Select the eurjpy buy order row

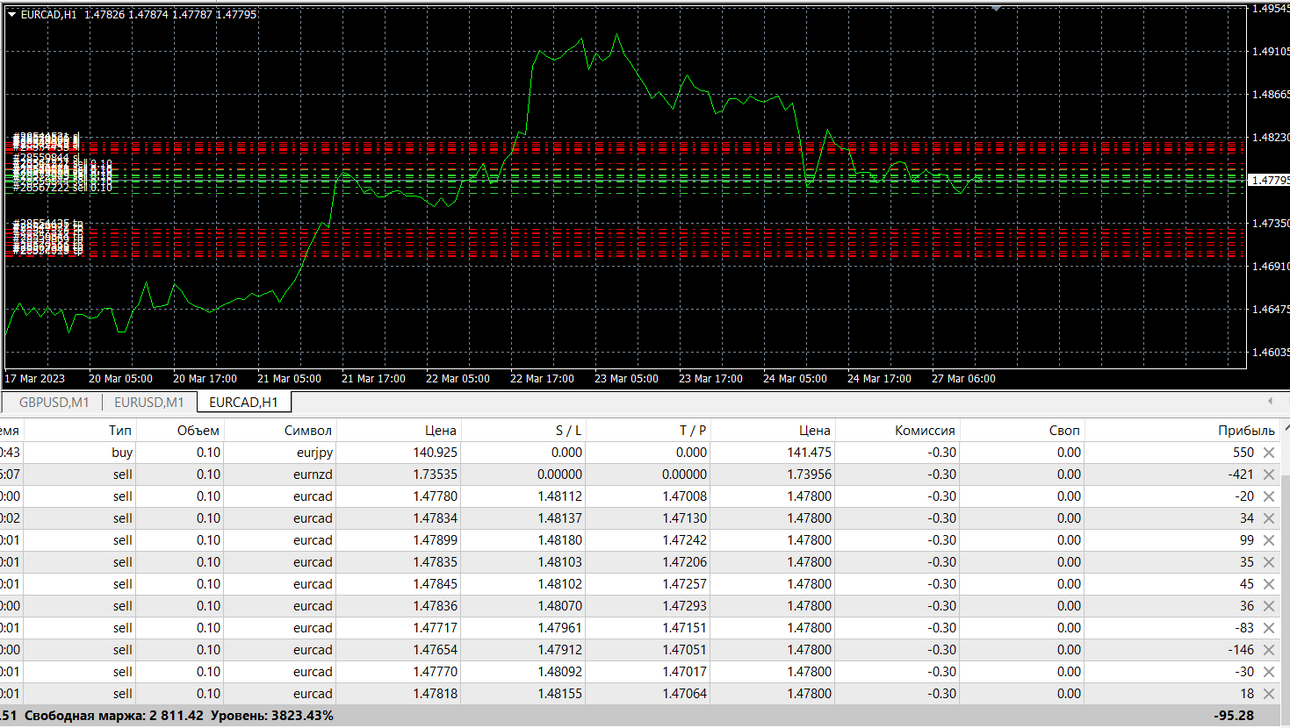click(640, 453)
